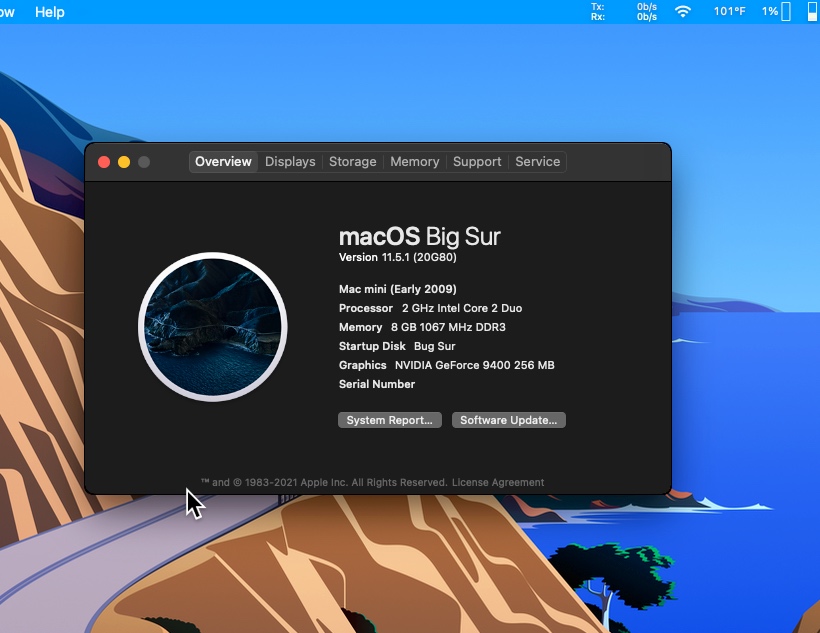Select the Overview tab

(223, 162)
